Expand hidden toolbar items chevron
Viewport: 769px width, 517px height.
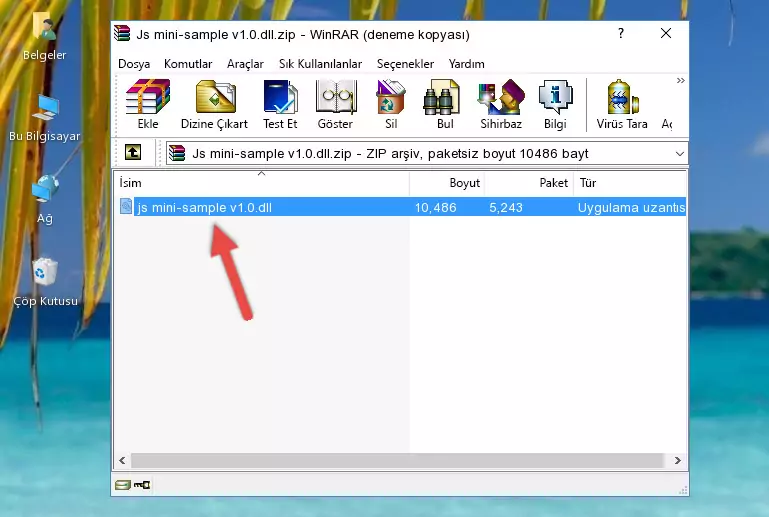[680, 80]
